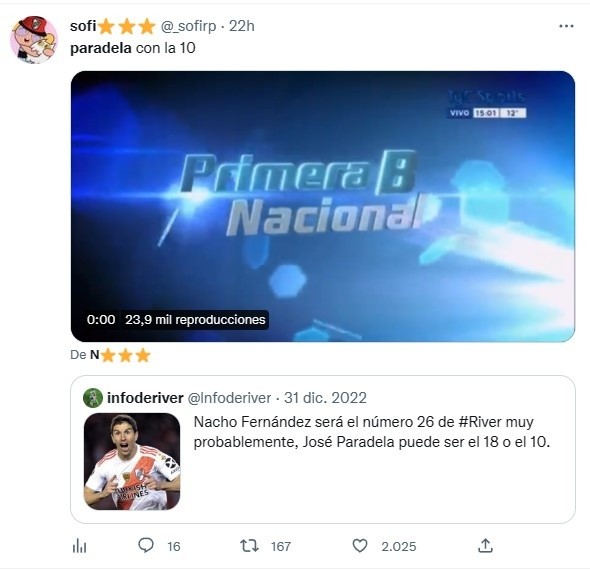Play the Primera B Nacional video

click(x=323, y=206)
